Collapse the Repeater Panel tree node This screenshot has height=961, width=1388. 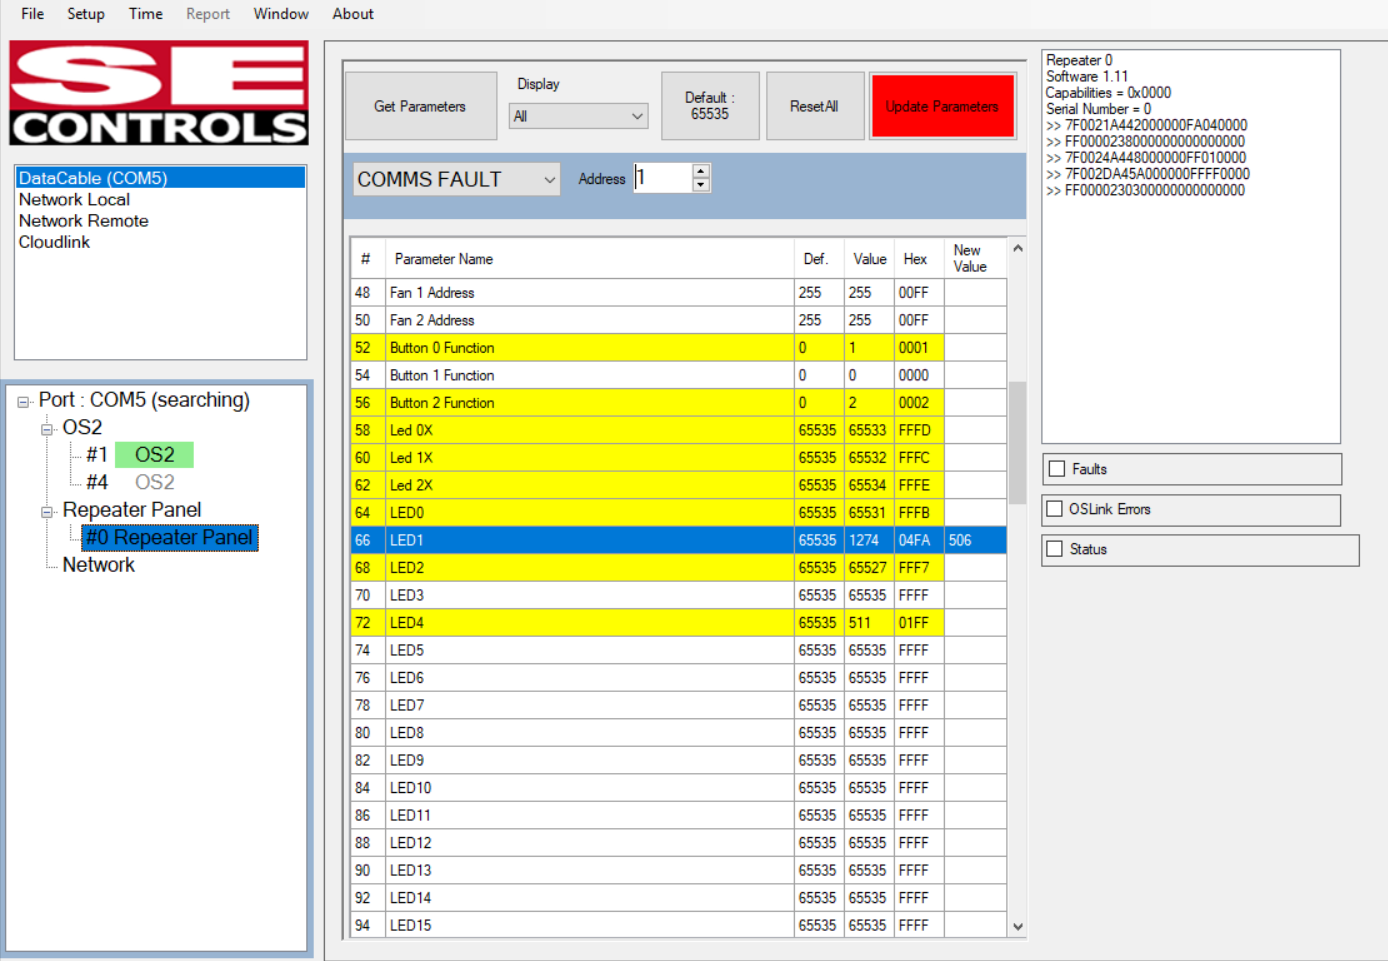point(47,512)
